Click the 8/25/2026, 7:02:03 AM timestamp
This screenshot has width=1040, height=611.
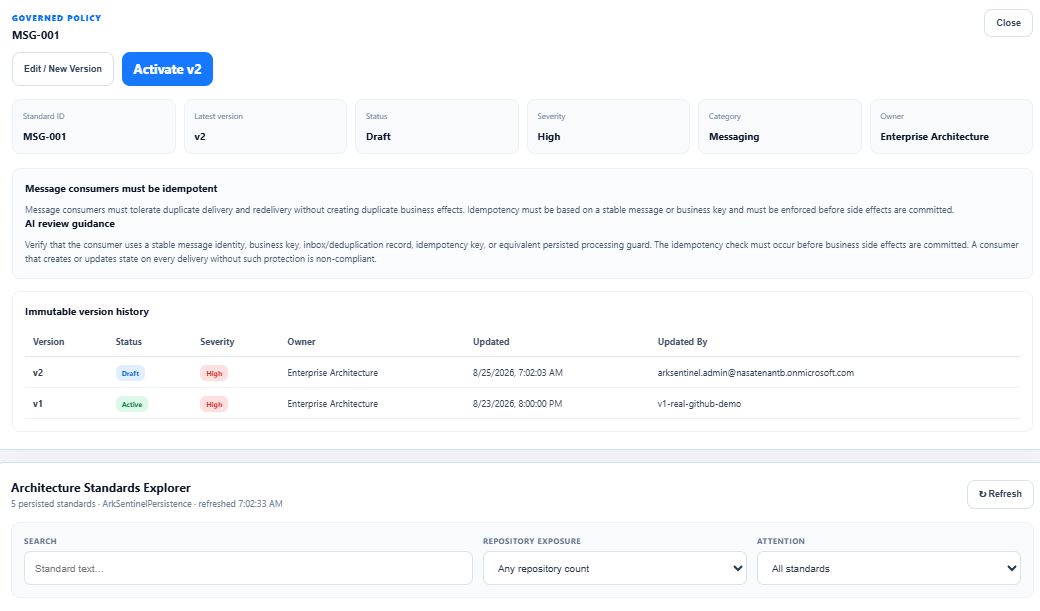pos(517,373)
